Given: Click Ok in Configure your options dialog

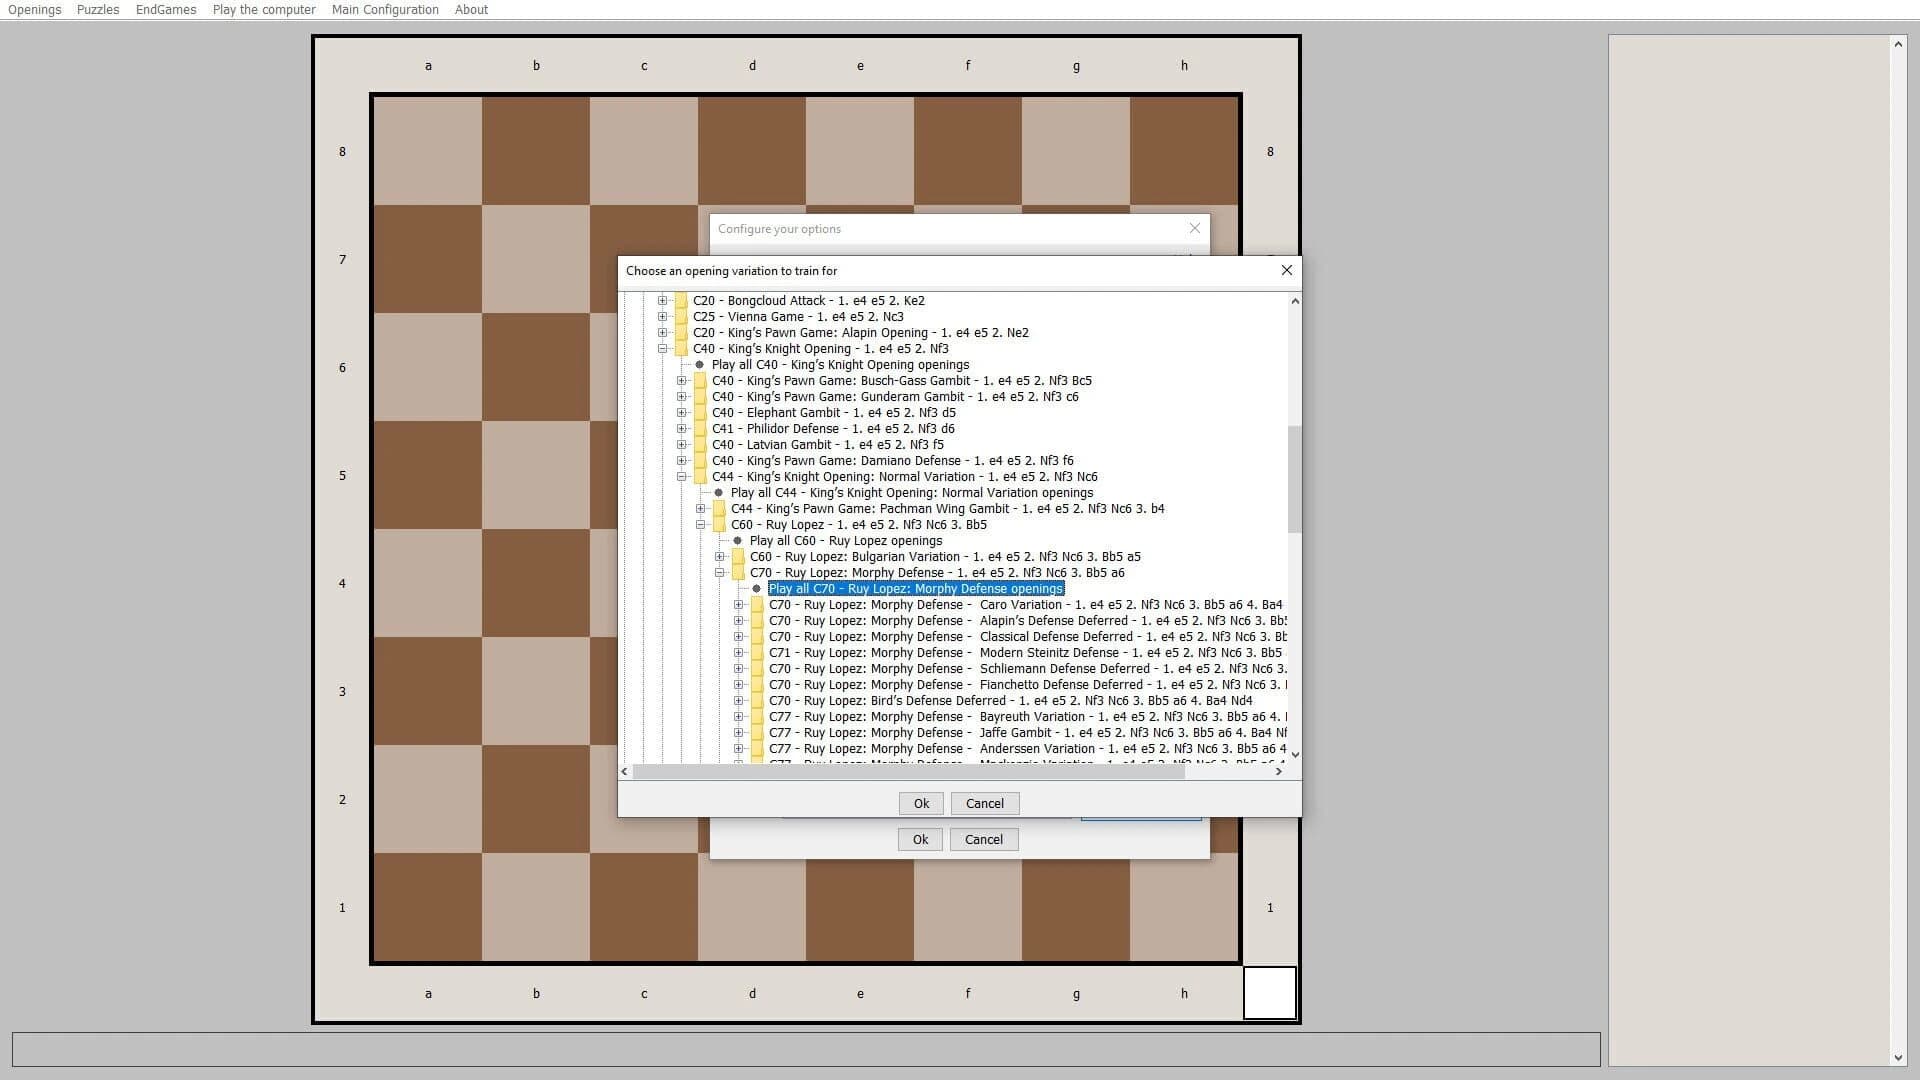Looking at the screenshot, I should [920, 839].
